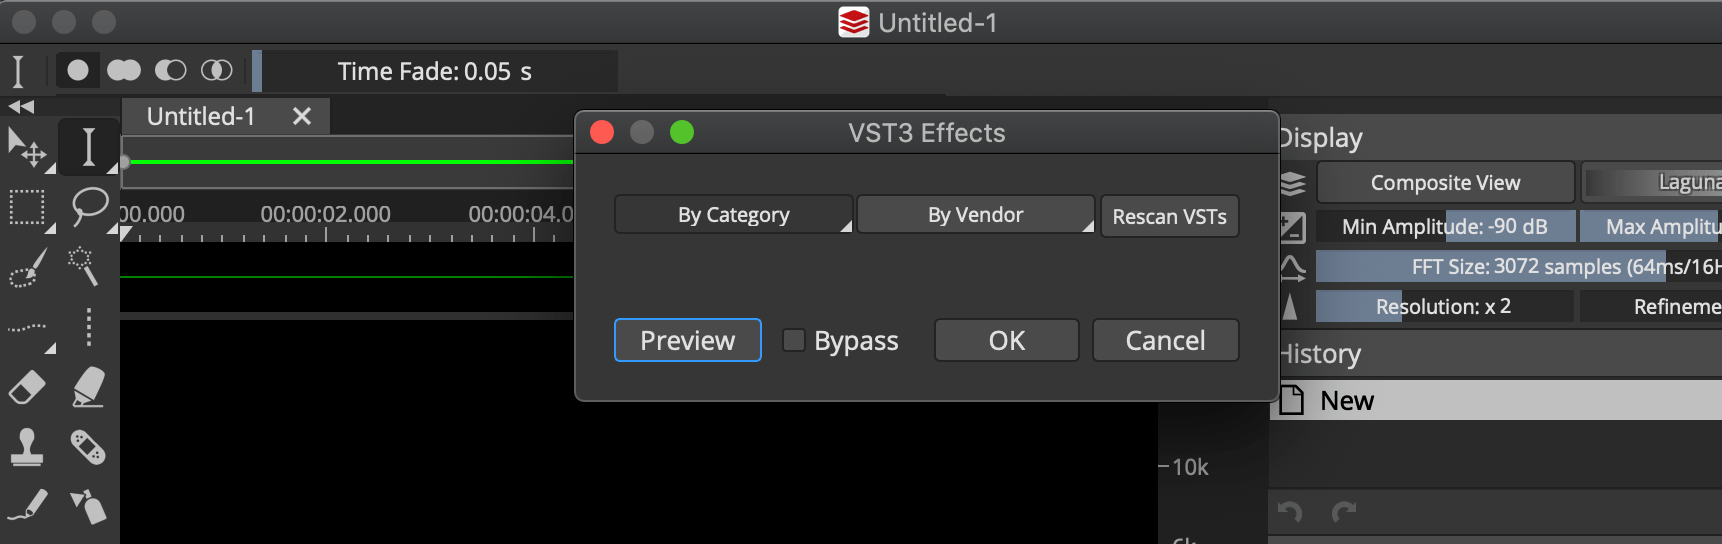
Task: Open the By Category dropdown
Action: pos(733,215)
